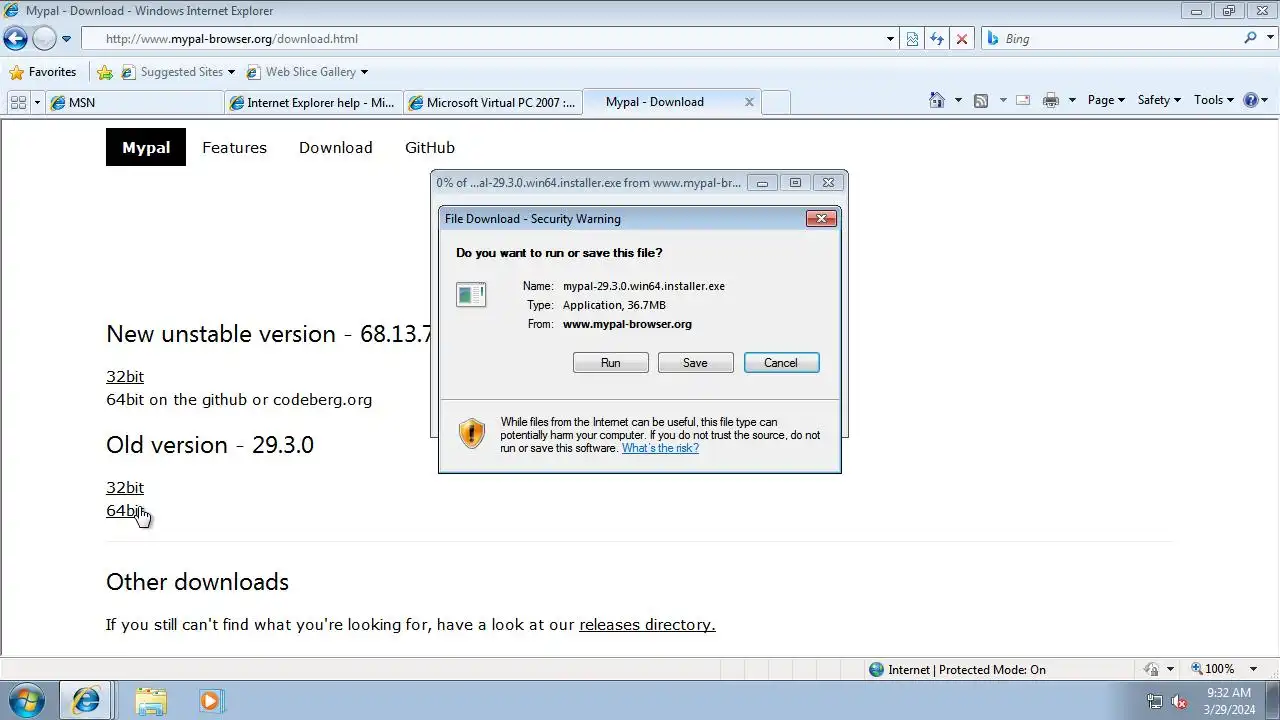Viewport: 1280px width, 720px height.
Task: Click Run in the File Download dialog
Action: click(611, 363)
